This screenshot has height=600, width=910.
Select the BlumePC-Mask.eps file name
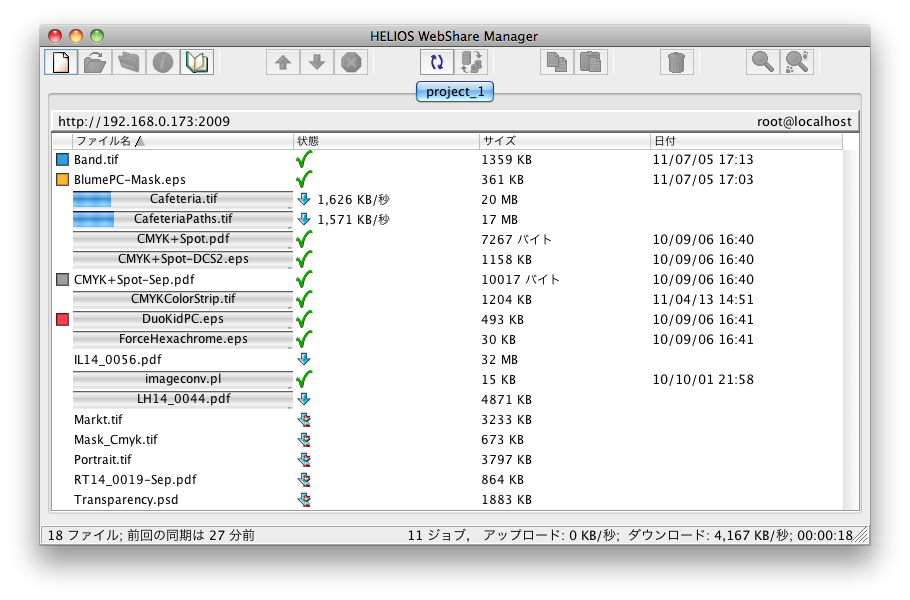point(129,180)
